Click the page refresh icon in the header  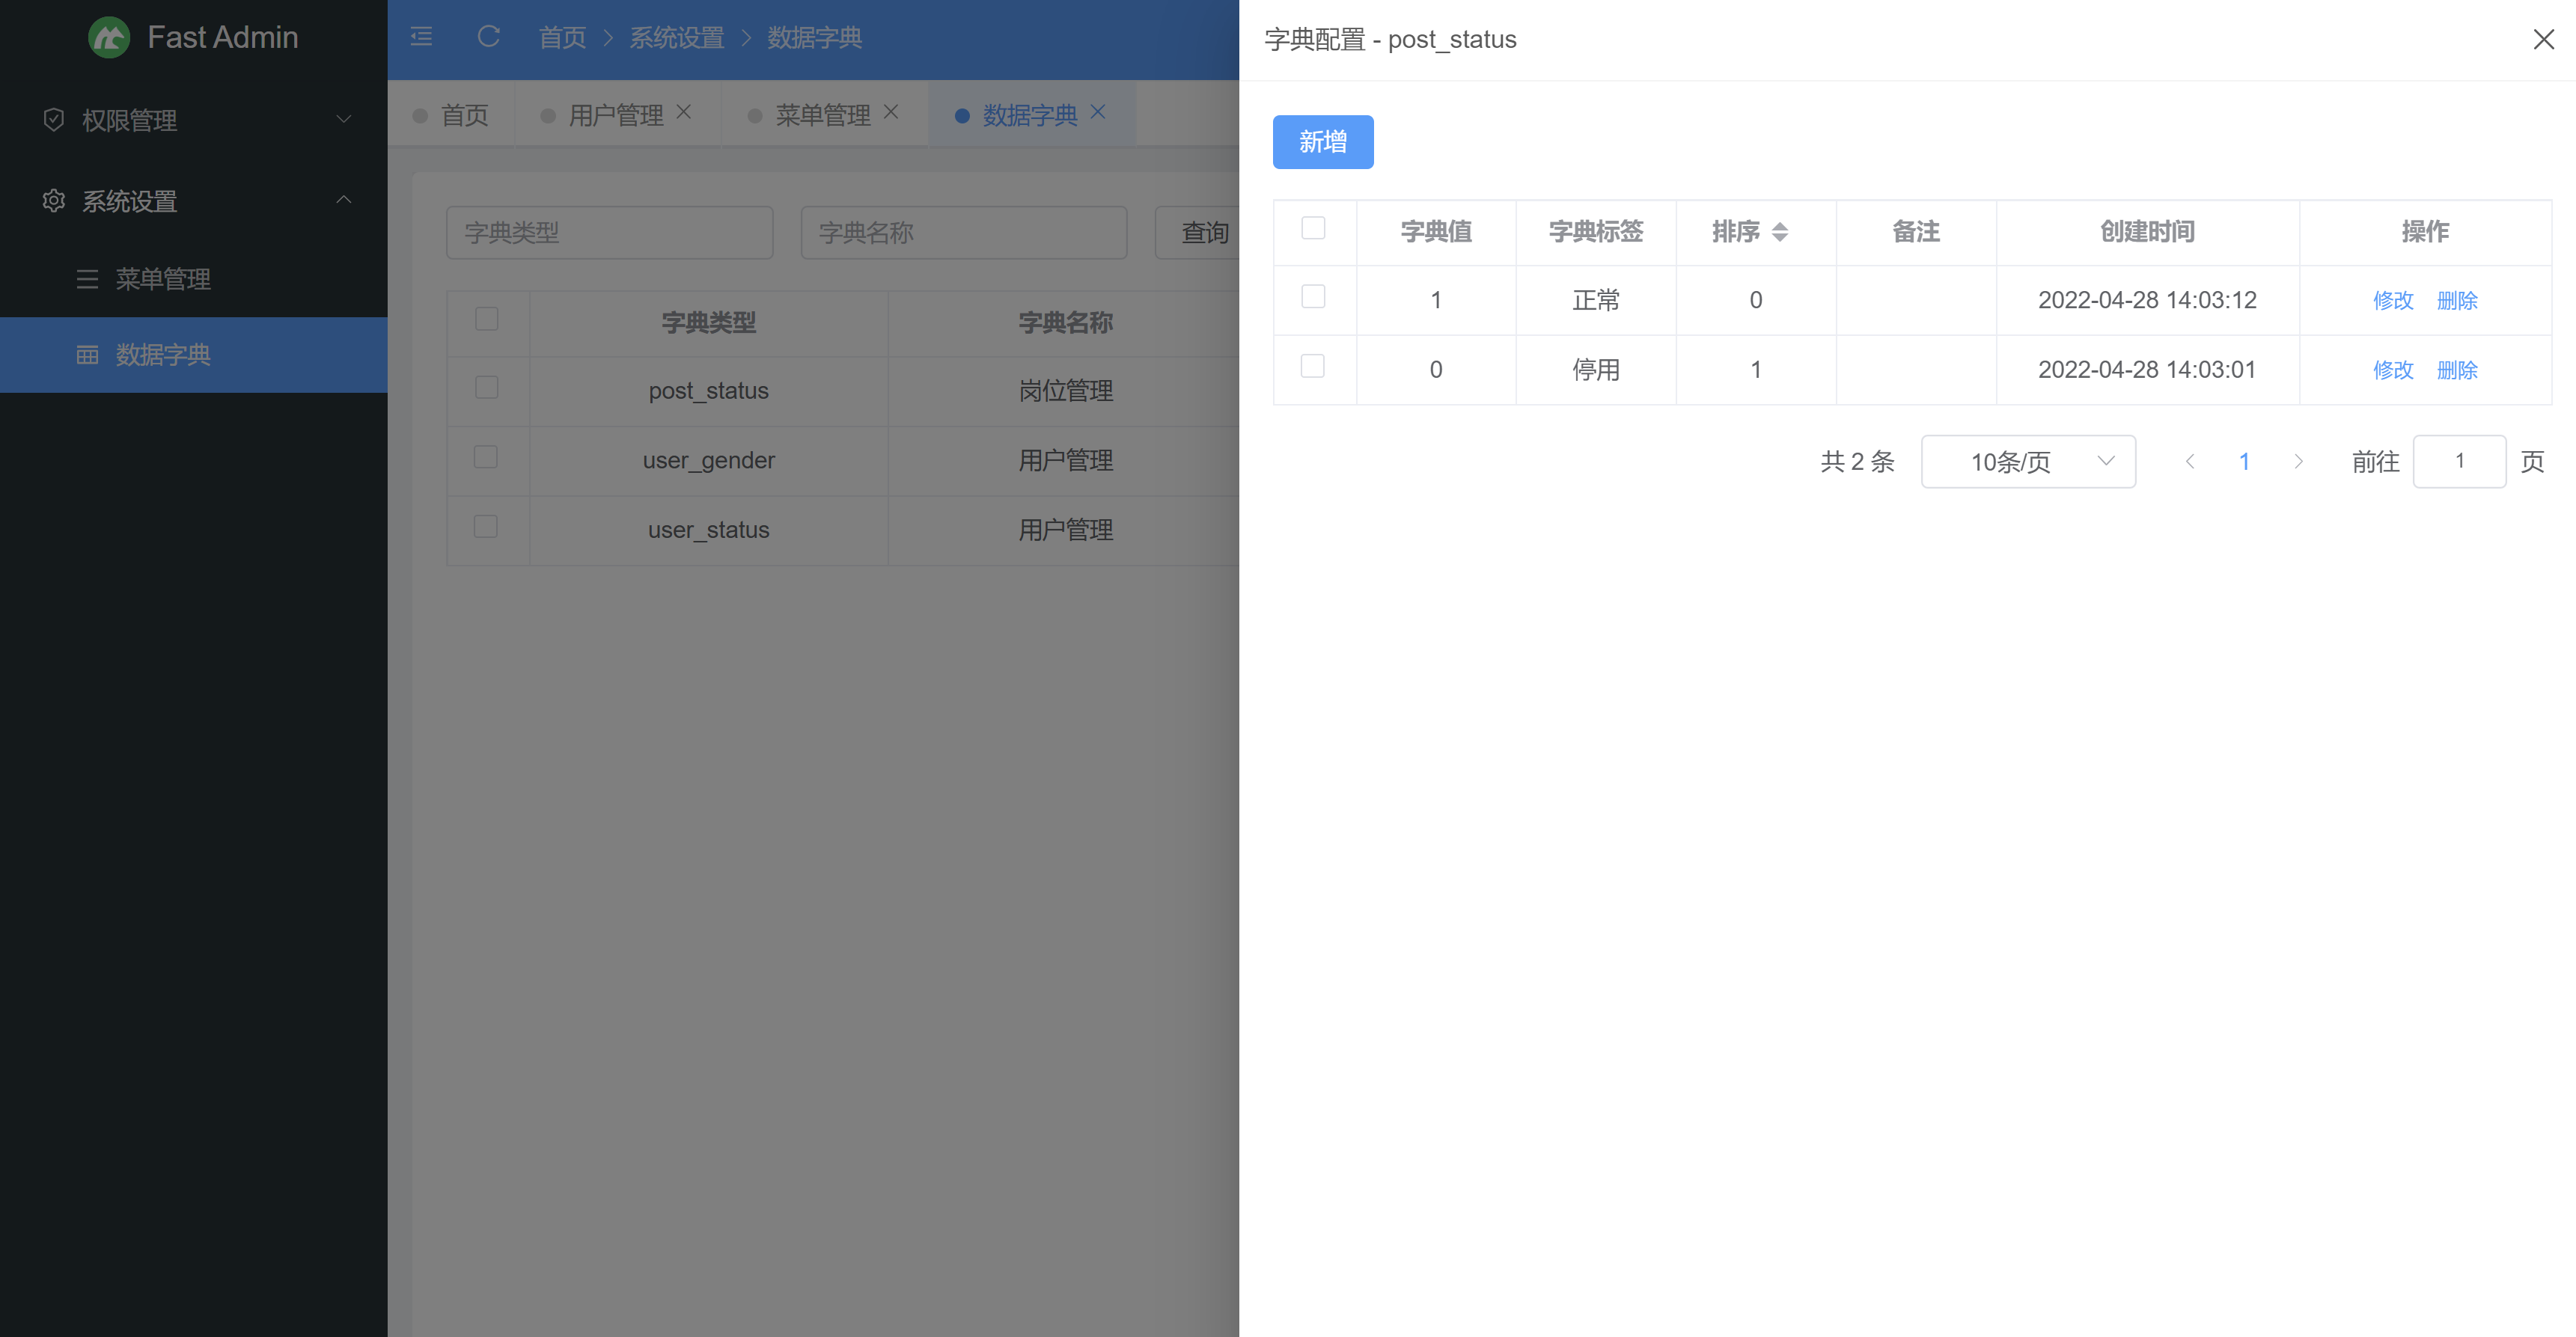488,37
